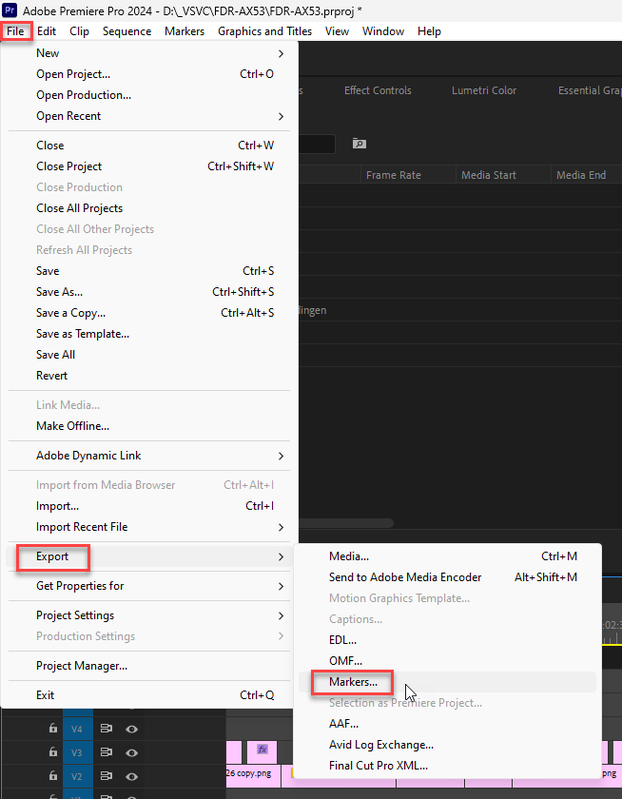Open the Help menu
The height and width of the screenshot is (799, 622).
click(x=429, y=32)
